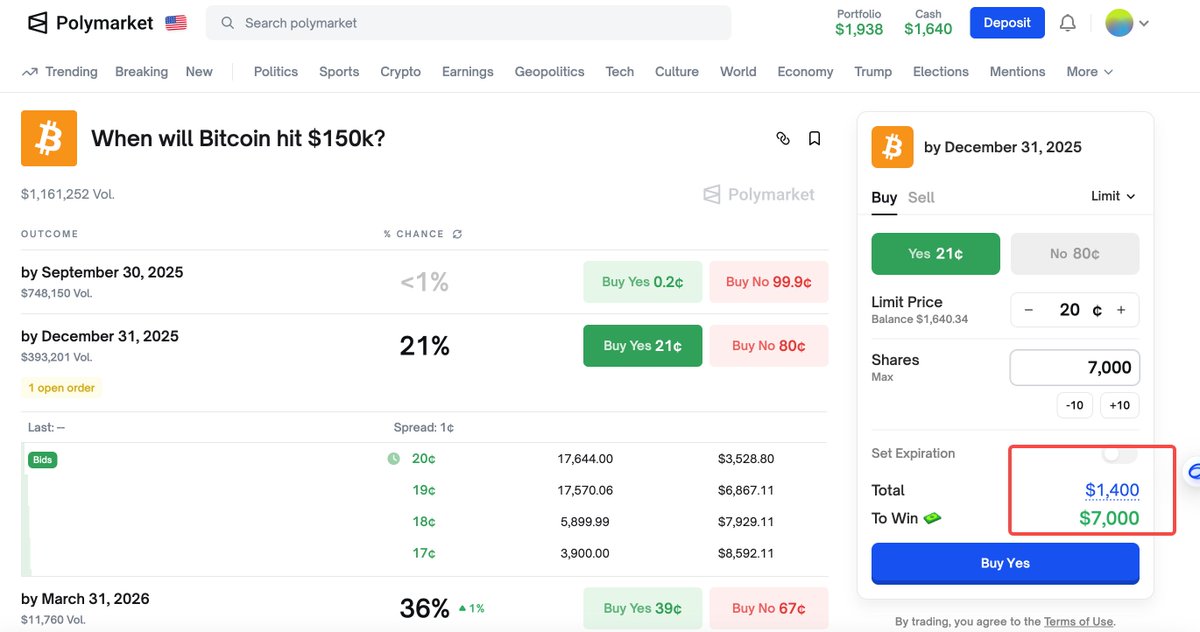The width and height of the screenshot is (1200, 632).
Task: Select the by March 31, 2026 outcome row
Action: [x=424, y=606]
